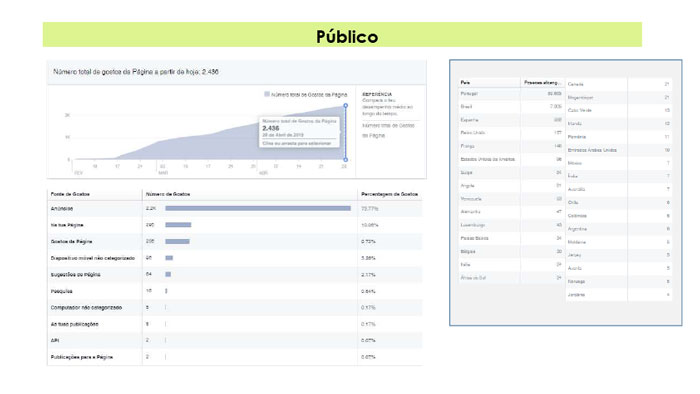This screenshot has width=700, height=394.
Task: Click the bar in the 'Na tua Página' row
Action: coord(178,225)
